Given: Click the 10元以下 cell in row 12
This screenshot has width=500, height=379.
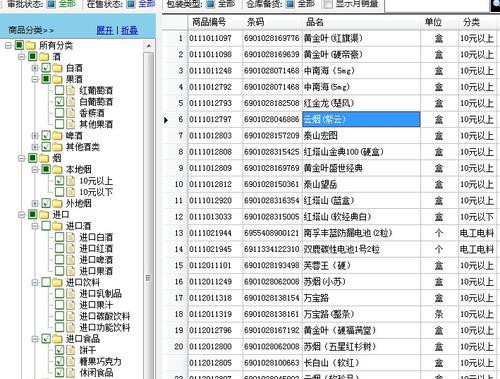Looking at the screenshot, I should click(x=477, y=217).
